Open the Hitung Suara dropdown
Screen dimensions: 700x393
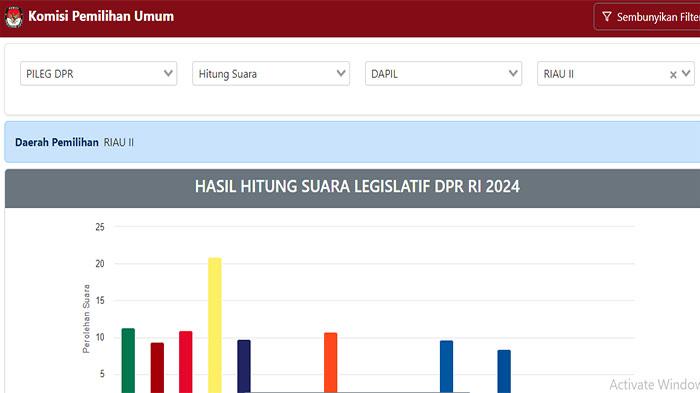pyautogui.click(x=271, y=74)
